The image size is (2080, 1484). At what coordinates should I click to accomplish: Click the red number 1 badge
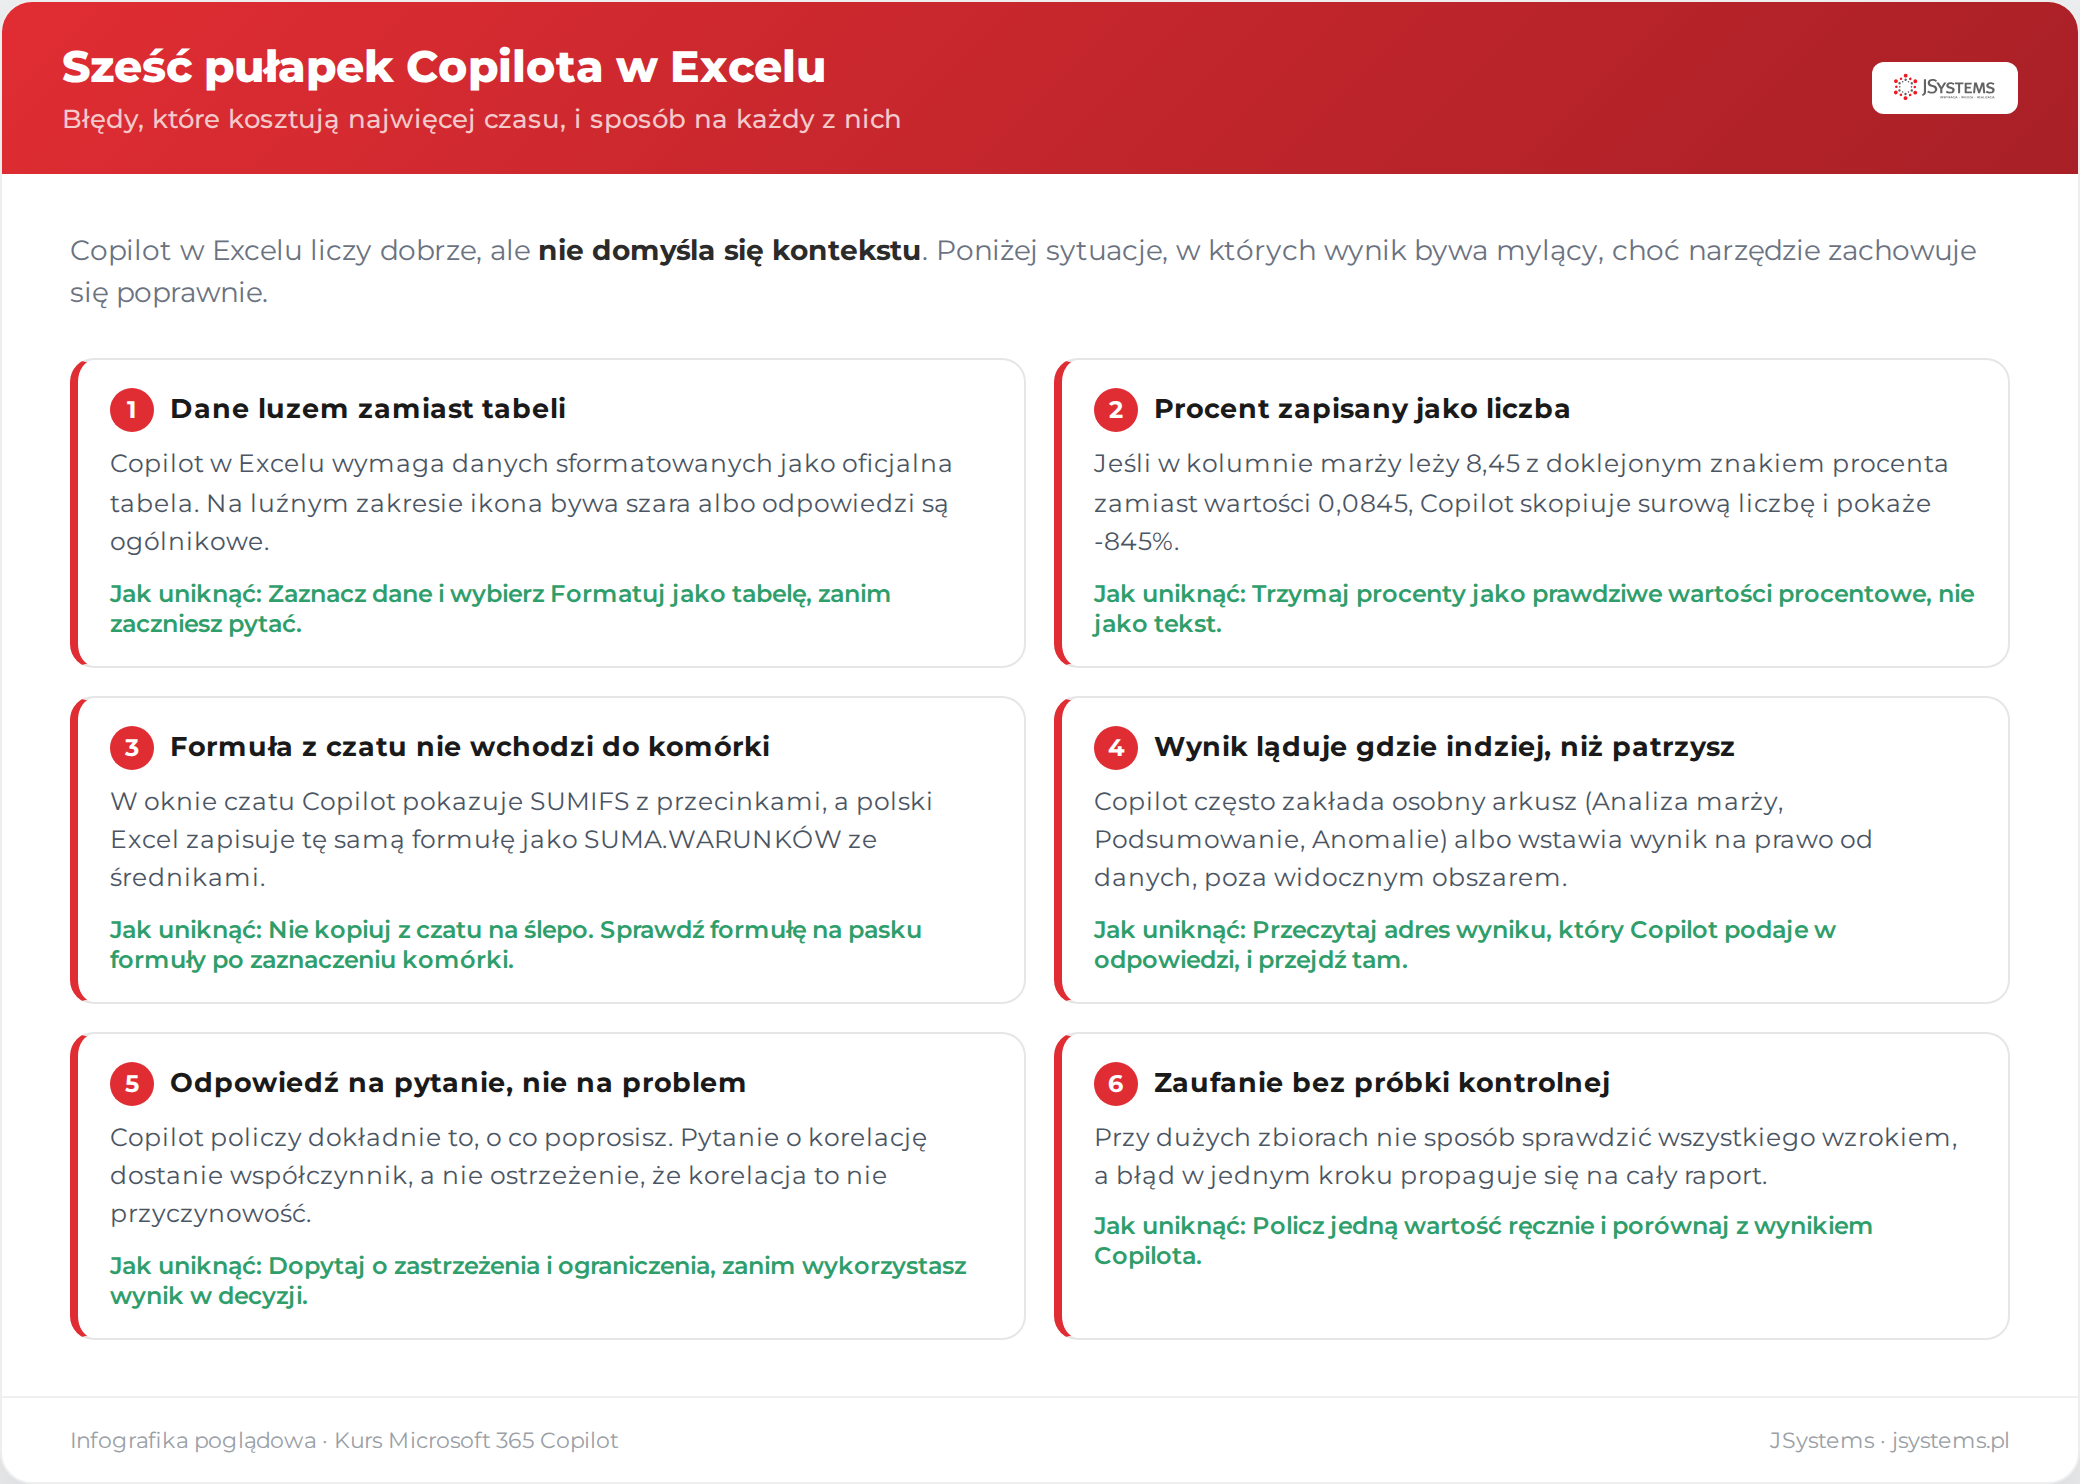(132, 410)
